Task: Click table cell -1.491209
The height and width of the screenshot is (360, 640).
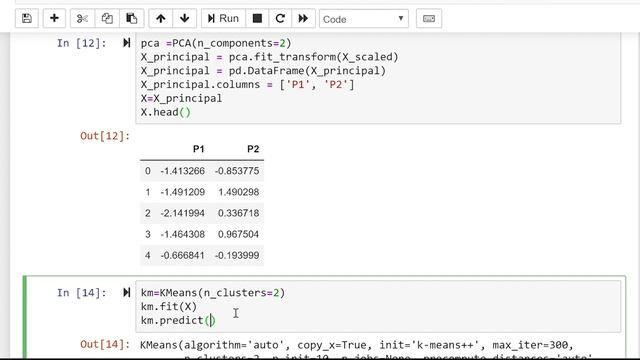Action: pyautogui.click(x=182, y=192)
